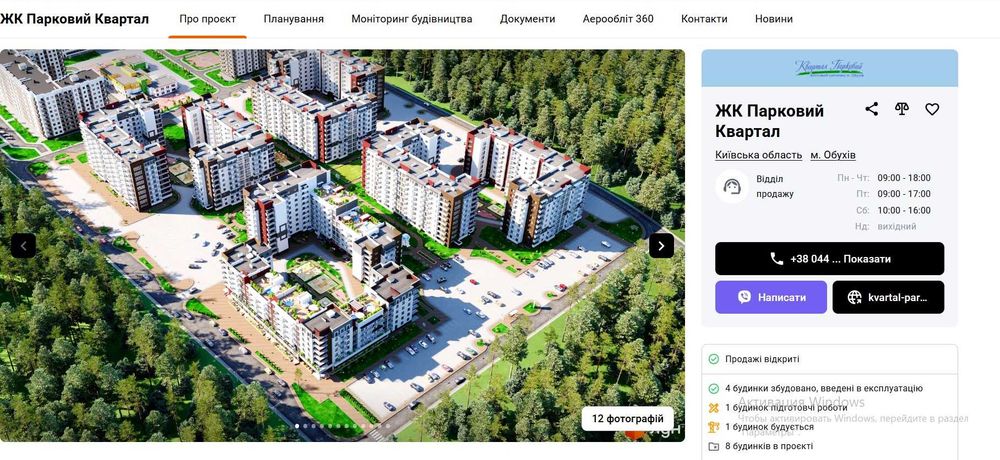Open Планування tab
The height and width of the screenshot is (460, 1000).
293,19
